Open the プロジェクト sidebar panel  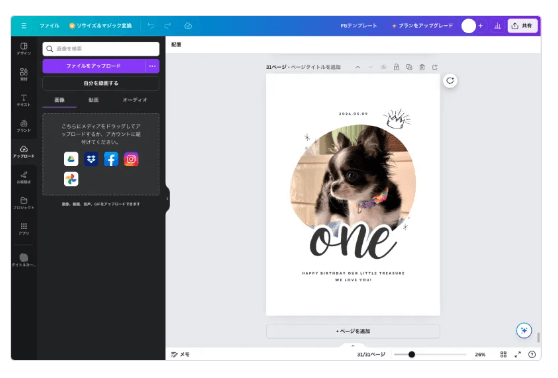coord(24,203)
